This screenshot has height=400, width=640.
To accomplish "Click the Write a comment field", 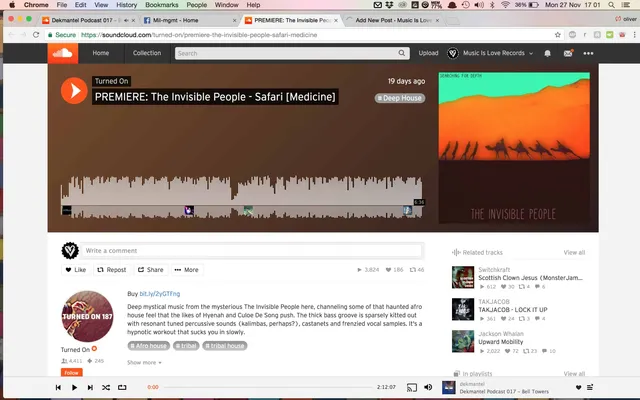I will 251,251.
